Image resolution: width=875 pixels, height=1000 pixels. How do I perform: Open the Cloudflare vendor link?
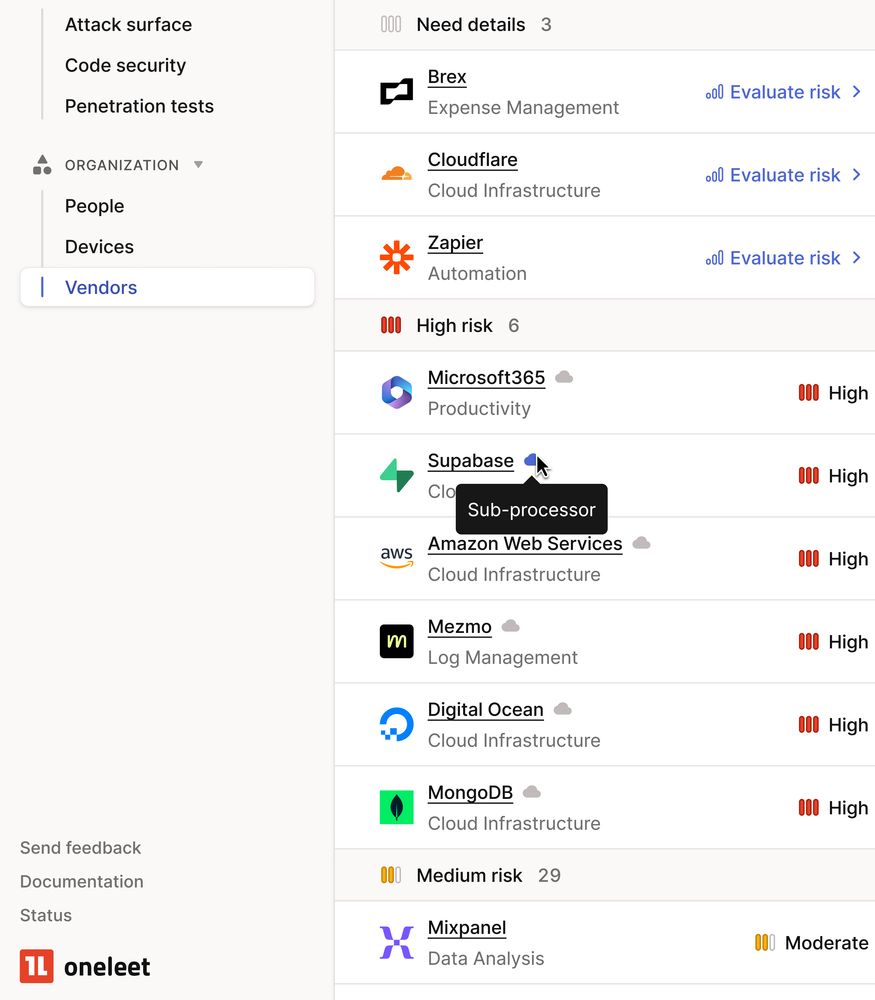coord(473,159)
